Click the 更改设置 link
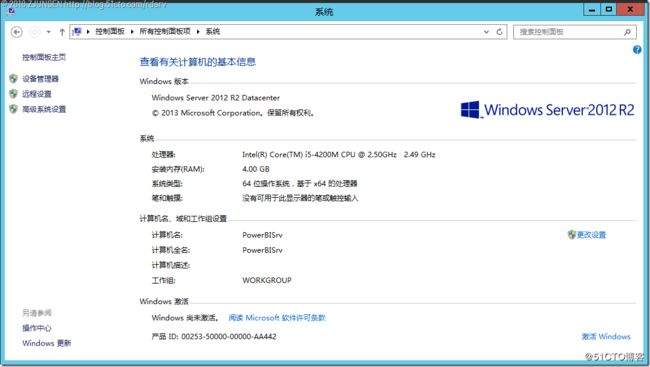 591,235
